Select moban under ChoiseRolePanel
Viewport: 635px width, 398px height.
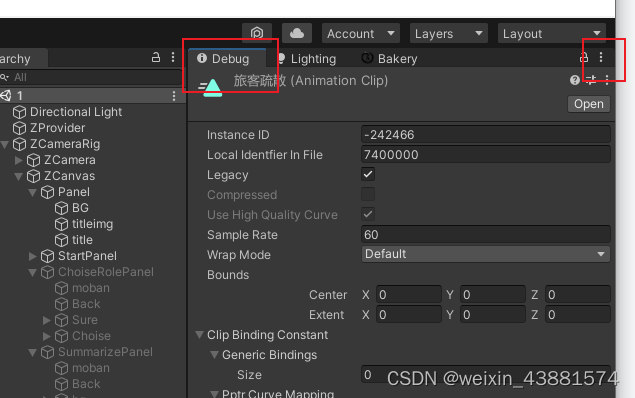pos(91,288)
